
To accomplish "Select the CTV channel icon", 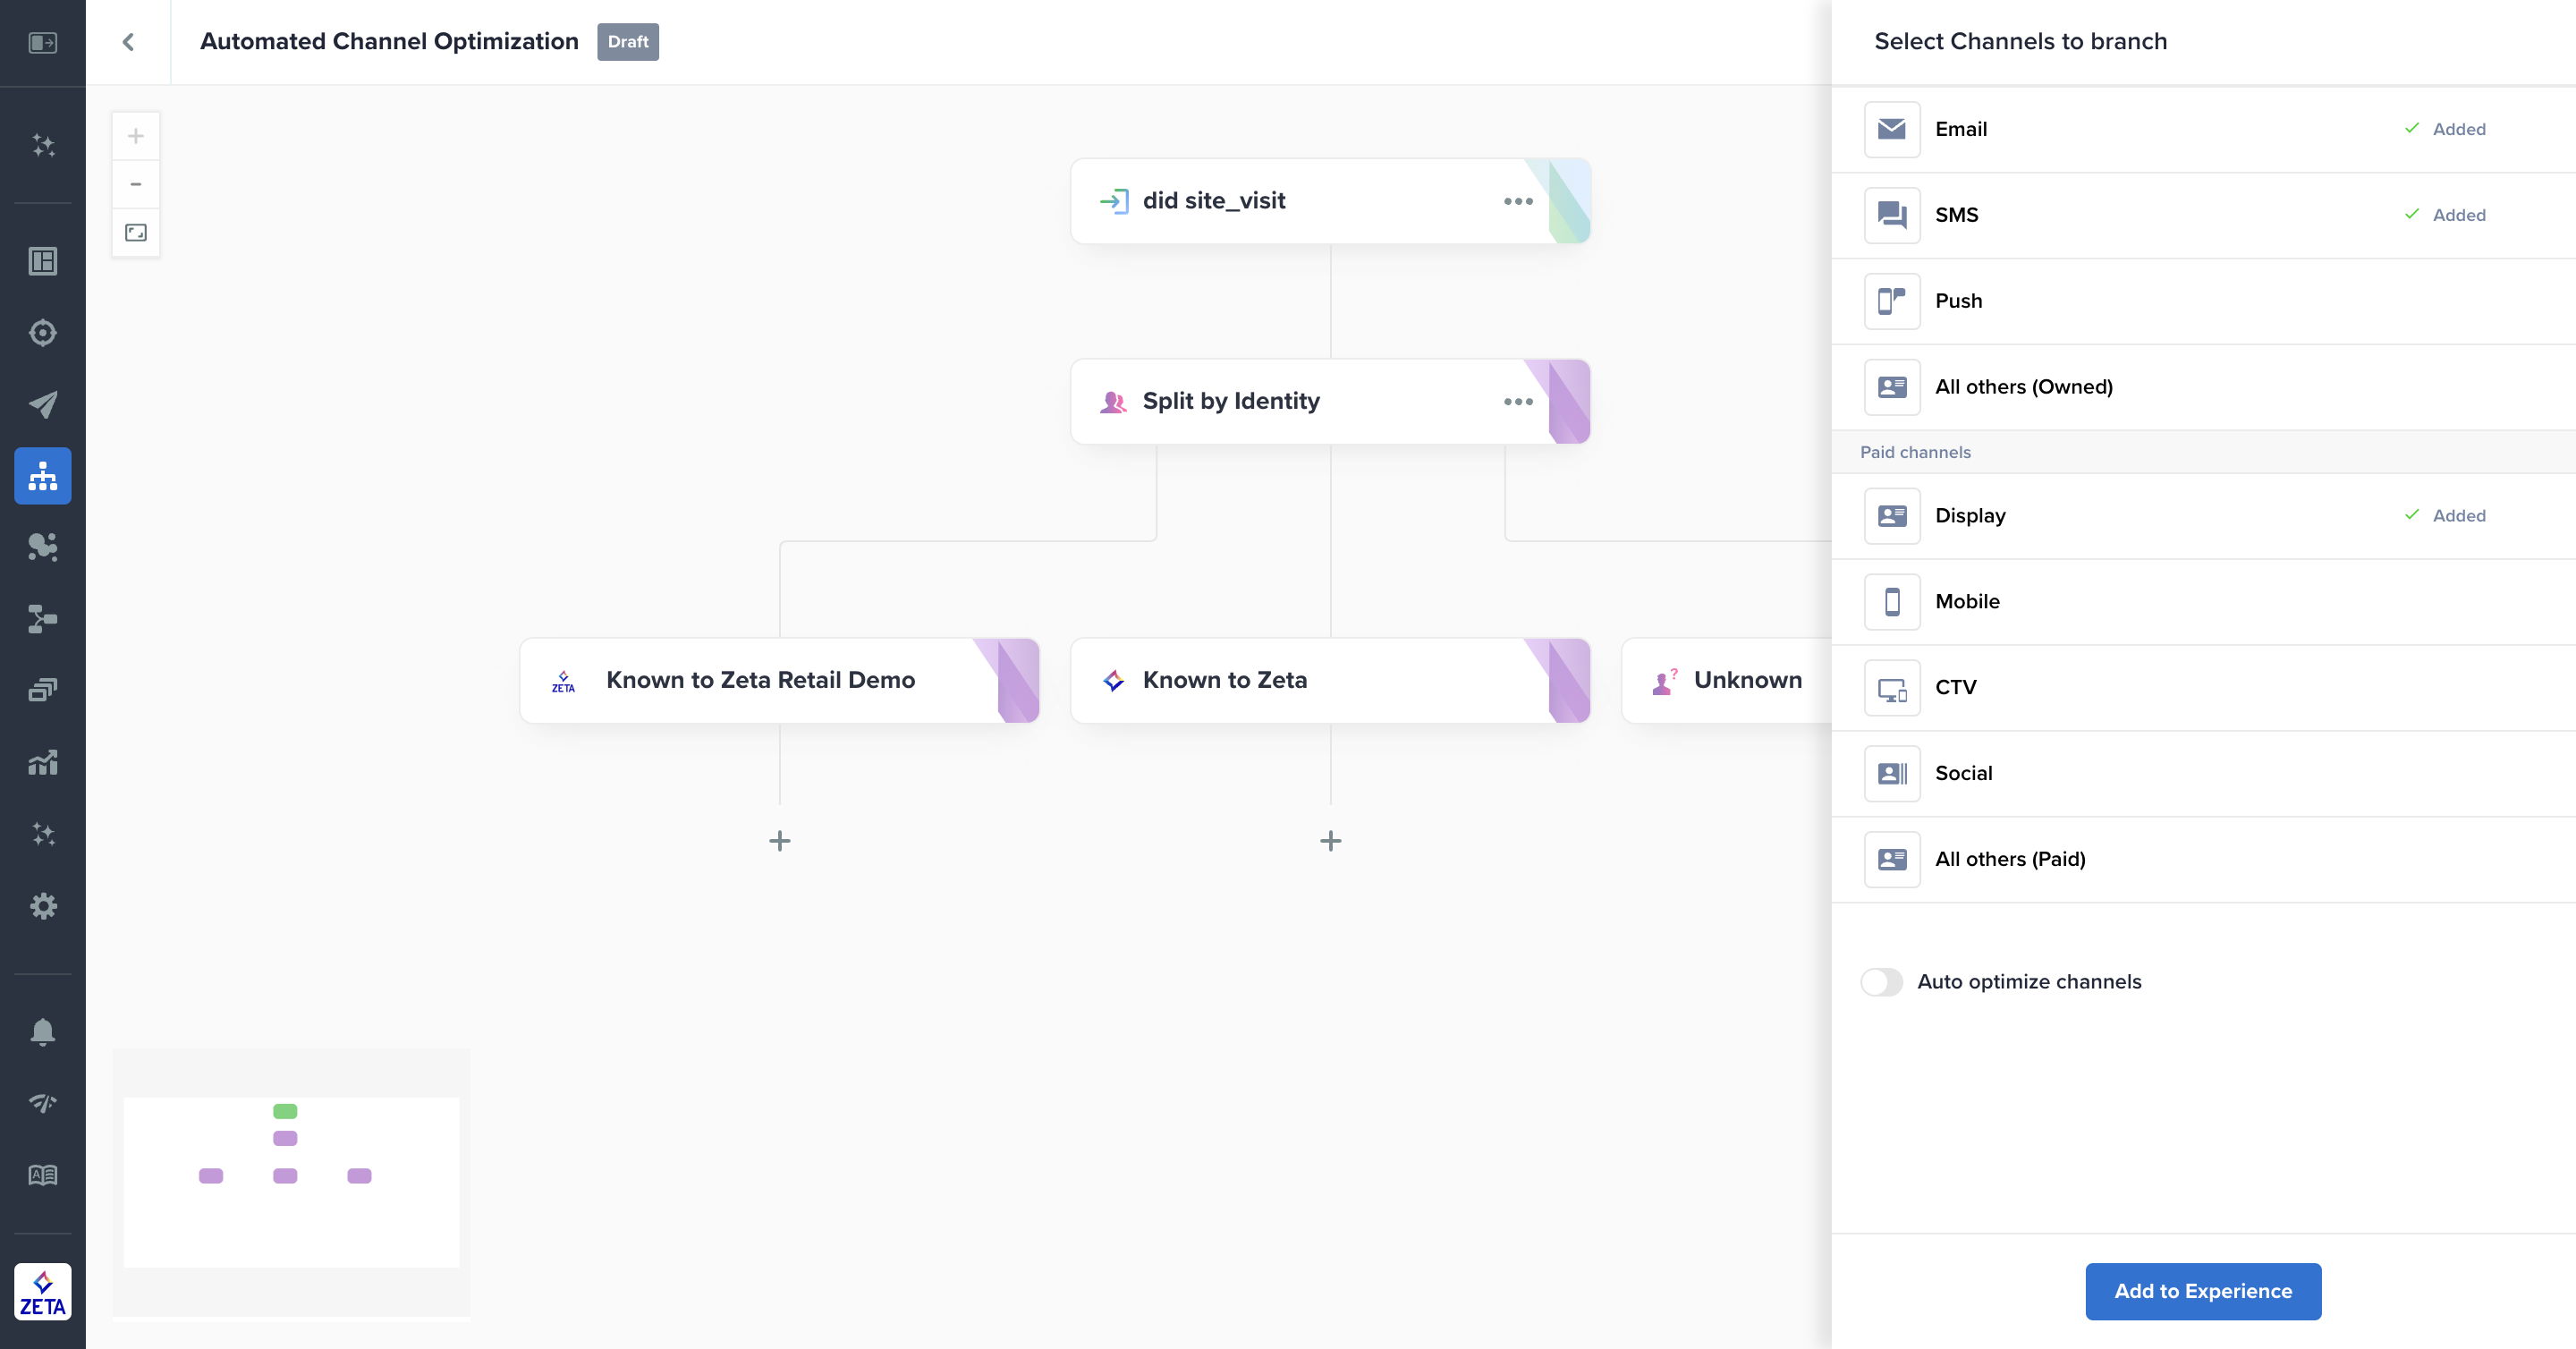I will click(x=1891, y=687).
